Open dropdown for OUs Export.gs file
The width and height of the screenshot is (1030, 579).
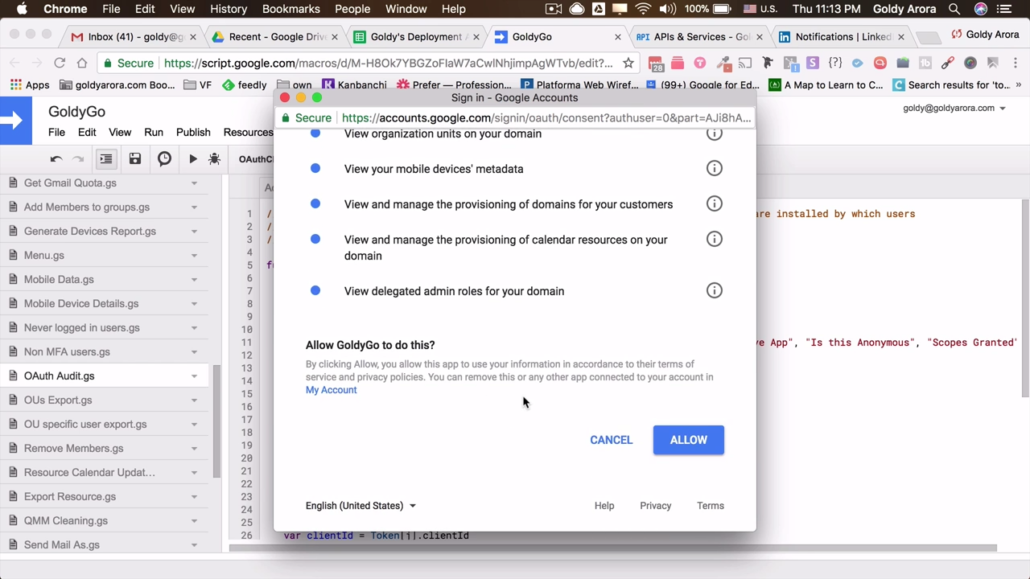tap(194, 400)
